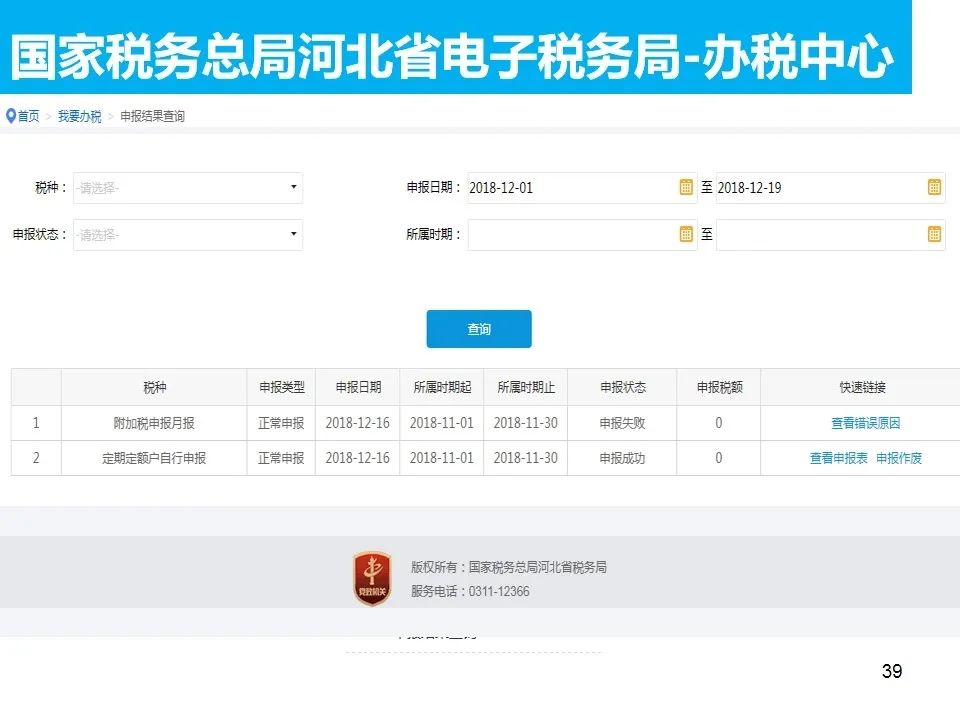960x720 pixels.
Task: Click the 税种 column header
Action: (x=154, y=387)
